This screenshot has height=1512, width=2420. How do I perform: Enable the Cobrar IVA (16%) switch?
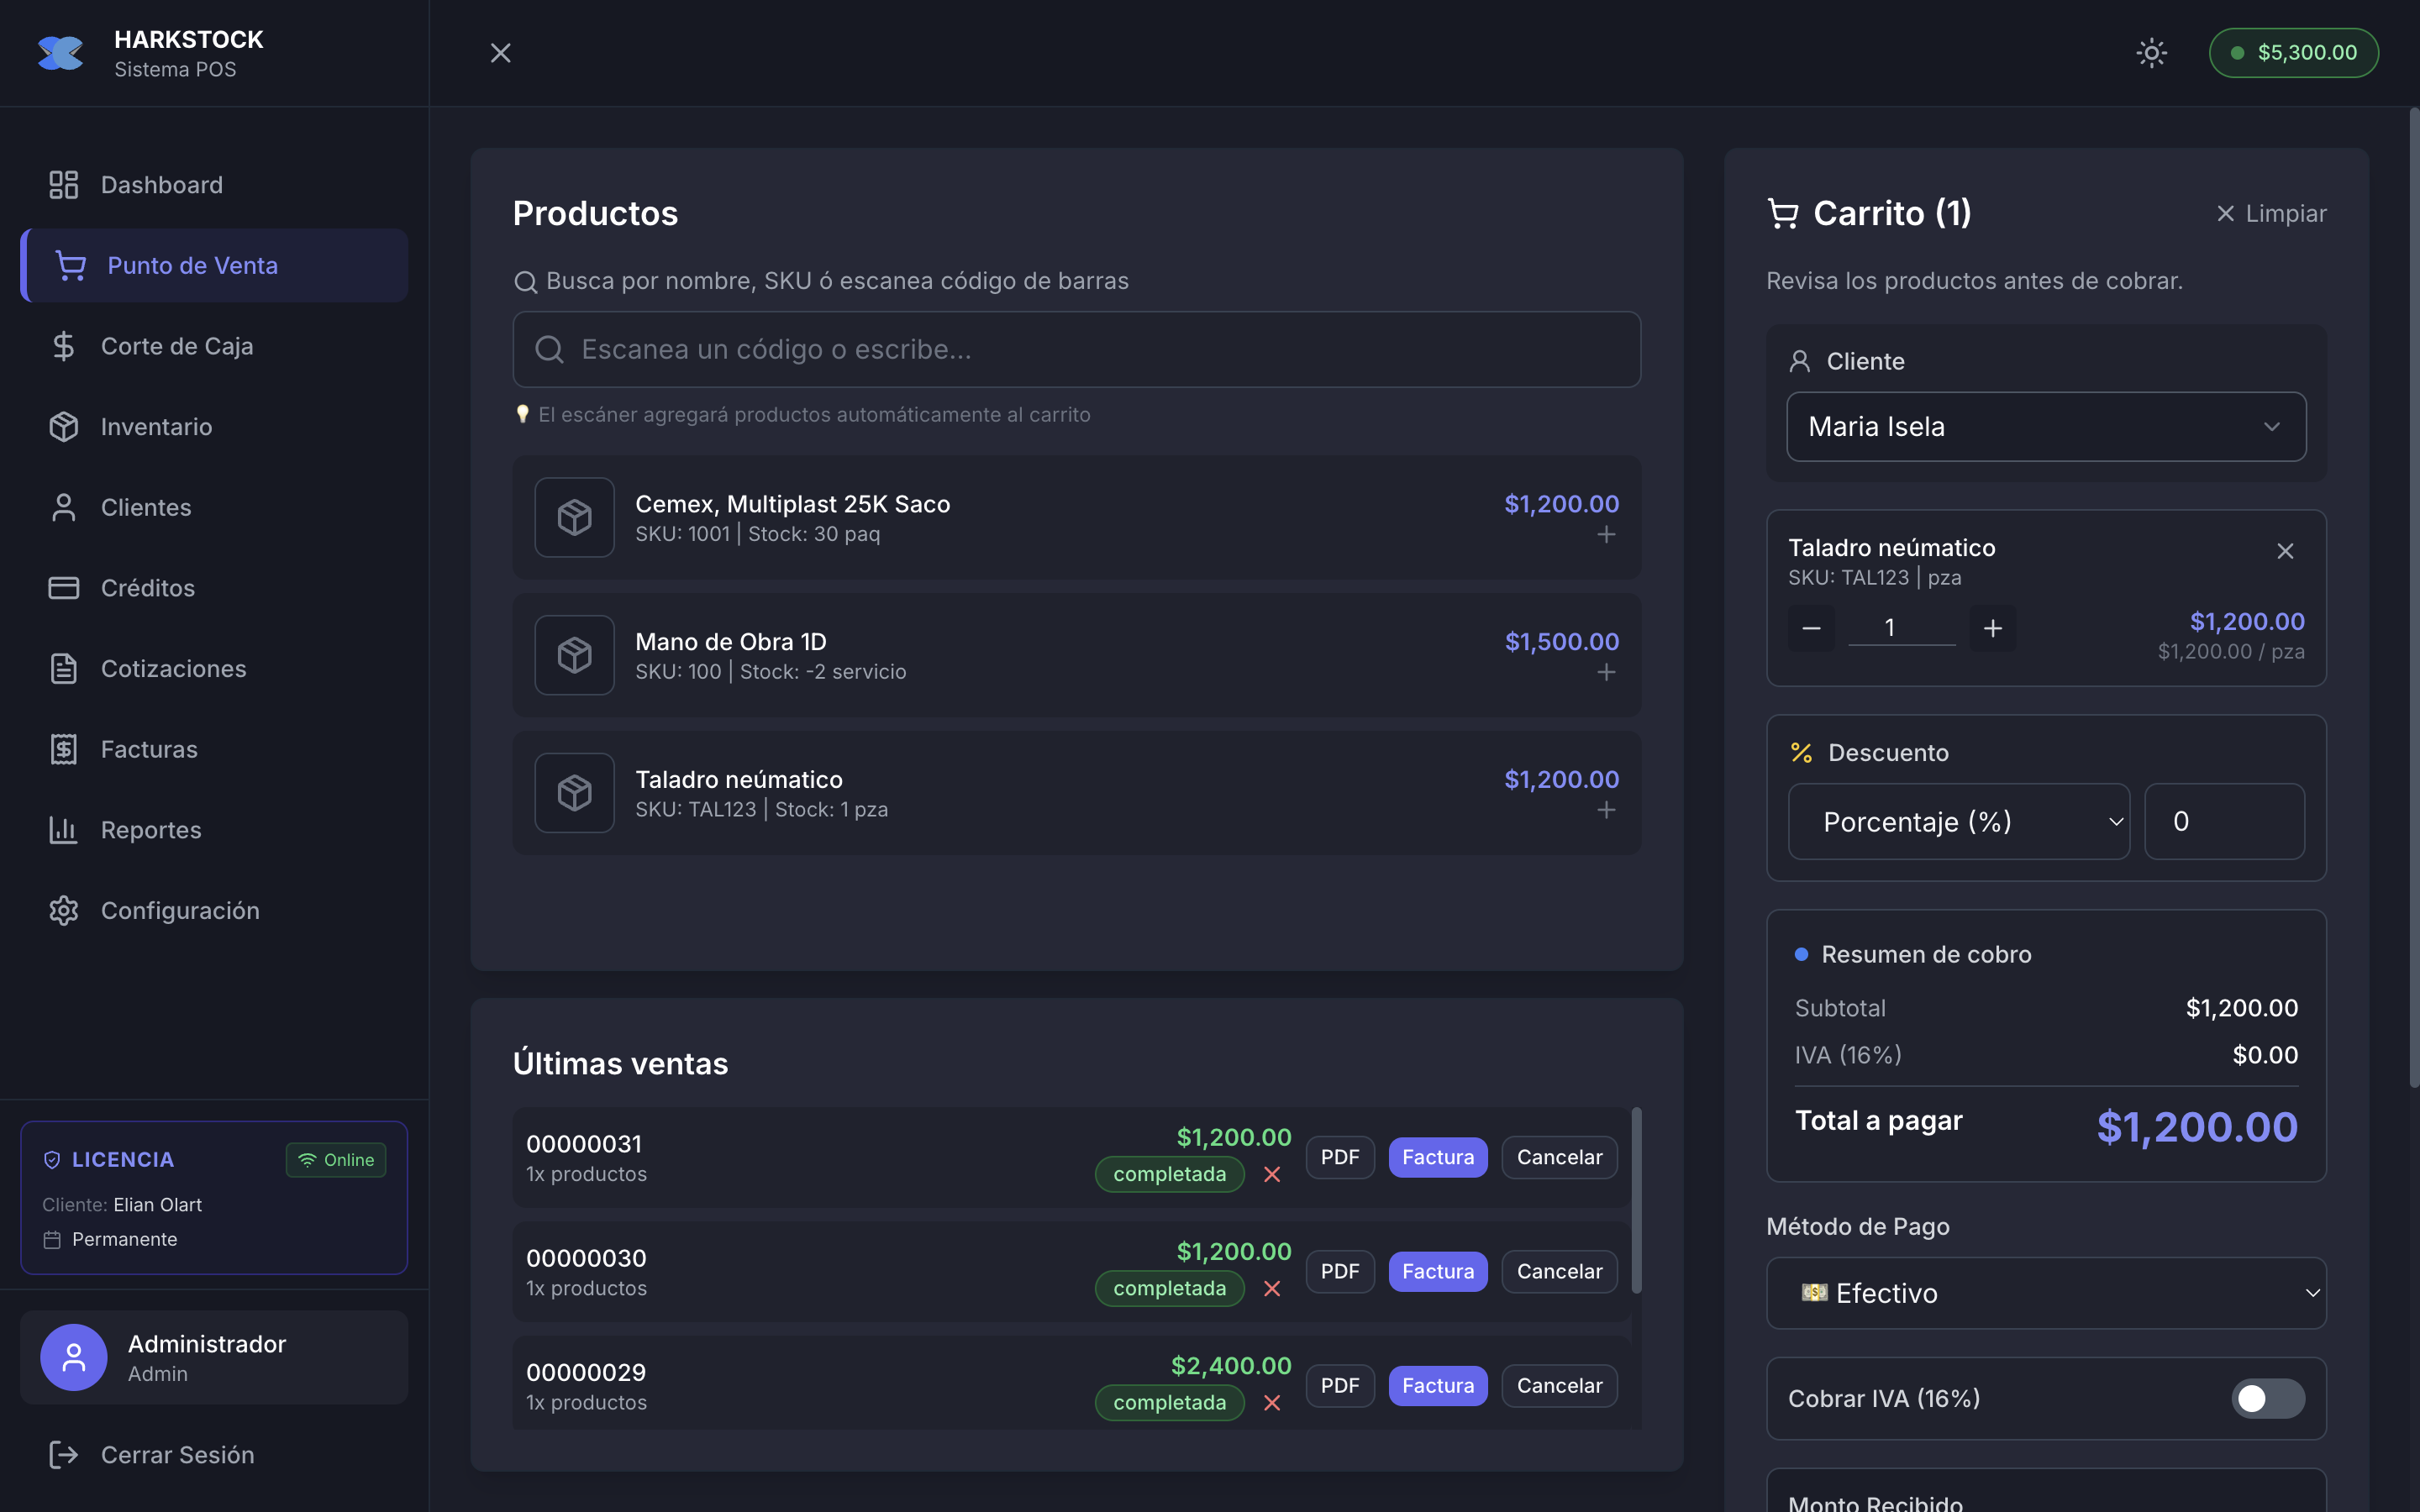tap(2267, 1398)
